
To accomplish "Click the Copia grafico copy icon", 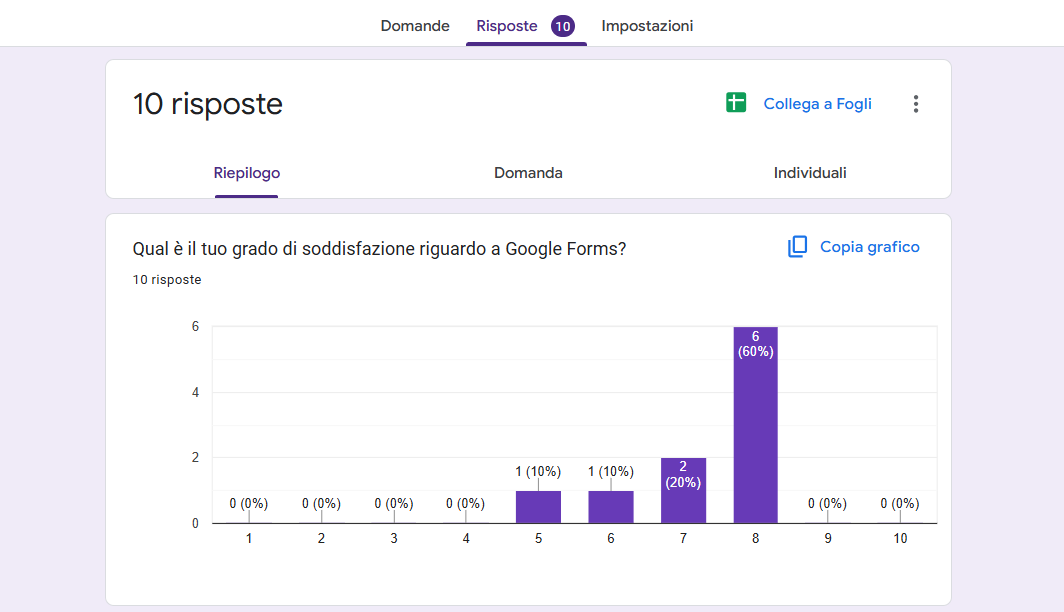I will tap(797, 246).
